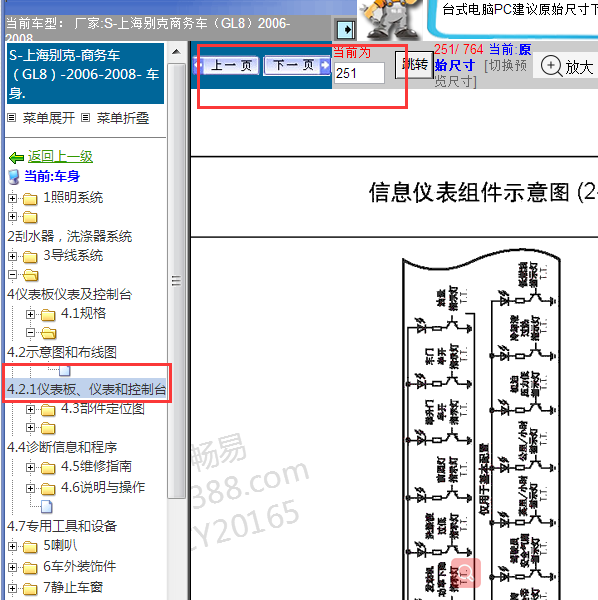Viewport: 598px width, 600px height.
Task: Click the 4.4诊断信息和程序 folder icon
Action: click(48, 428)
